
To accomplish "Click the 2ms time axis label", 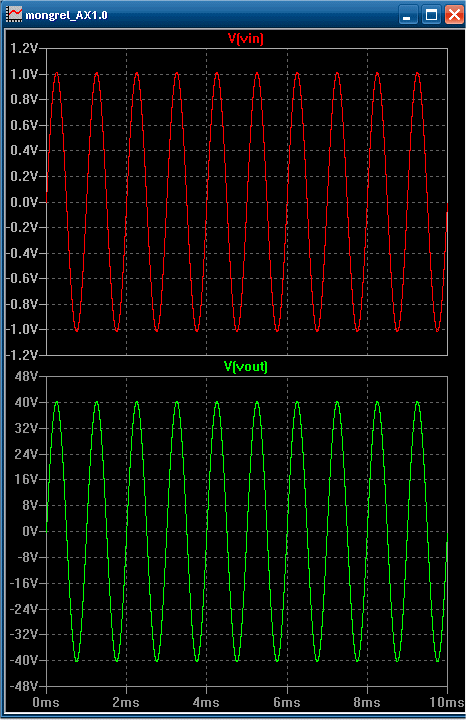I will coord(126,702).
